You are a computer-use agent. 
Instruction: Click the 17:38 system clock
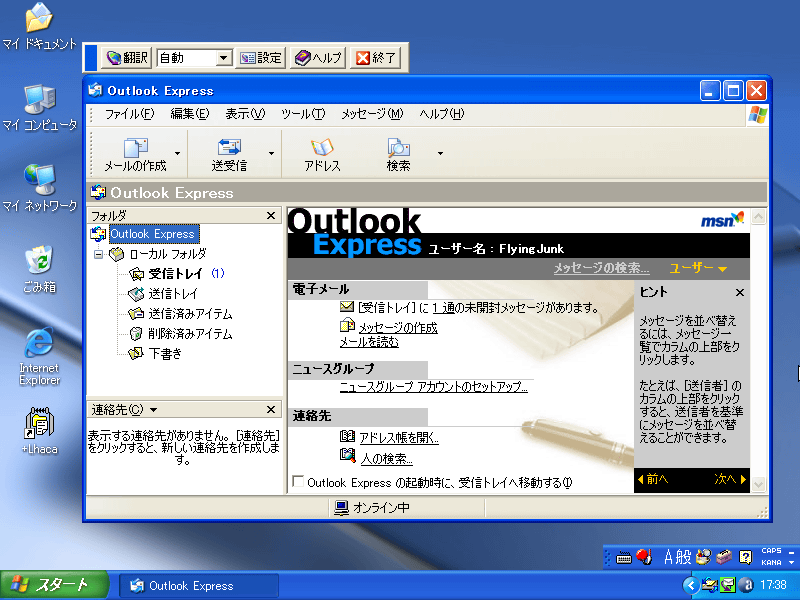pyautogui.click(x=773, y=585)
